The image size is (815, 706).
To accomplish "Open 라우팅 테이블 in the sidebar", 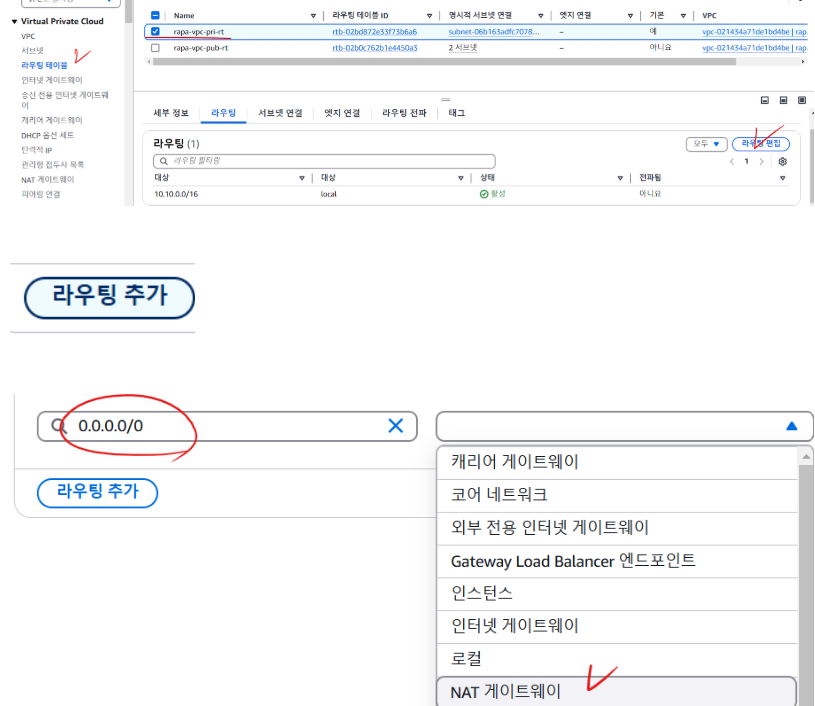I will 44,65.
